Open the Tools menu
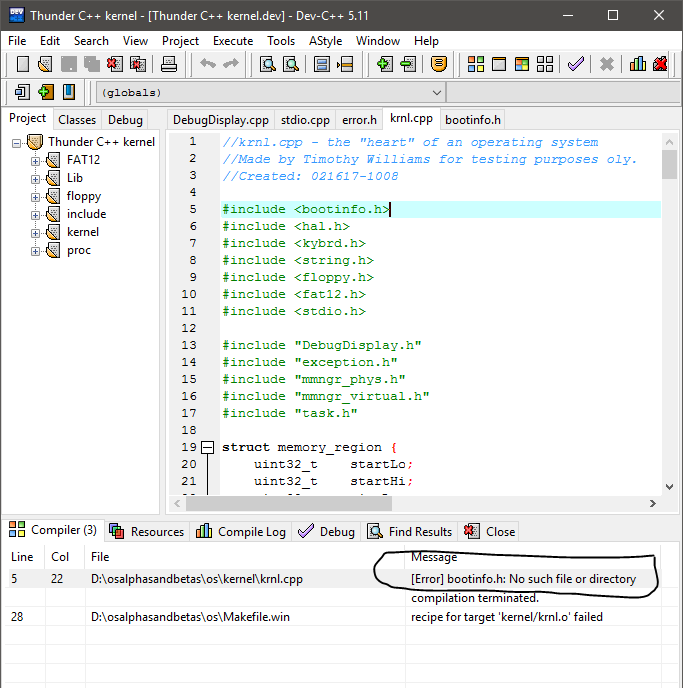 tap(281, 41)
